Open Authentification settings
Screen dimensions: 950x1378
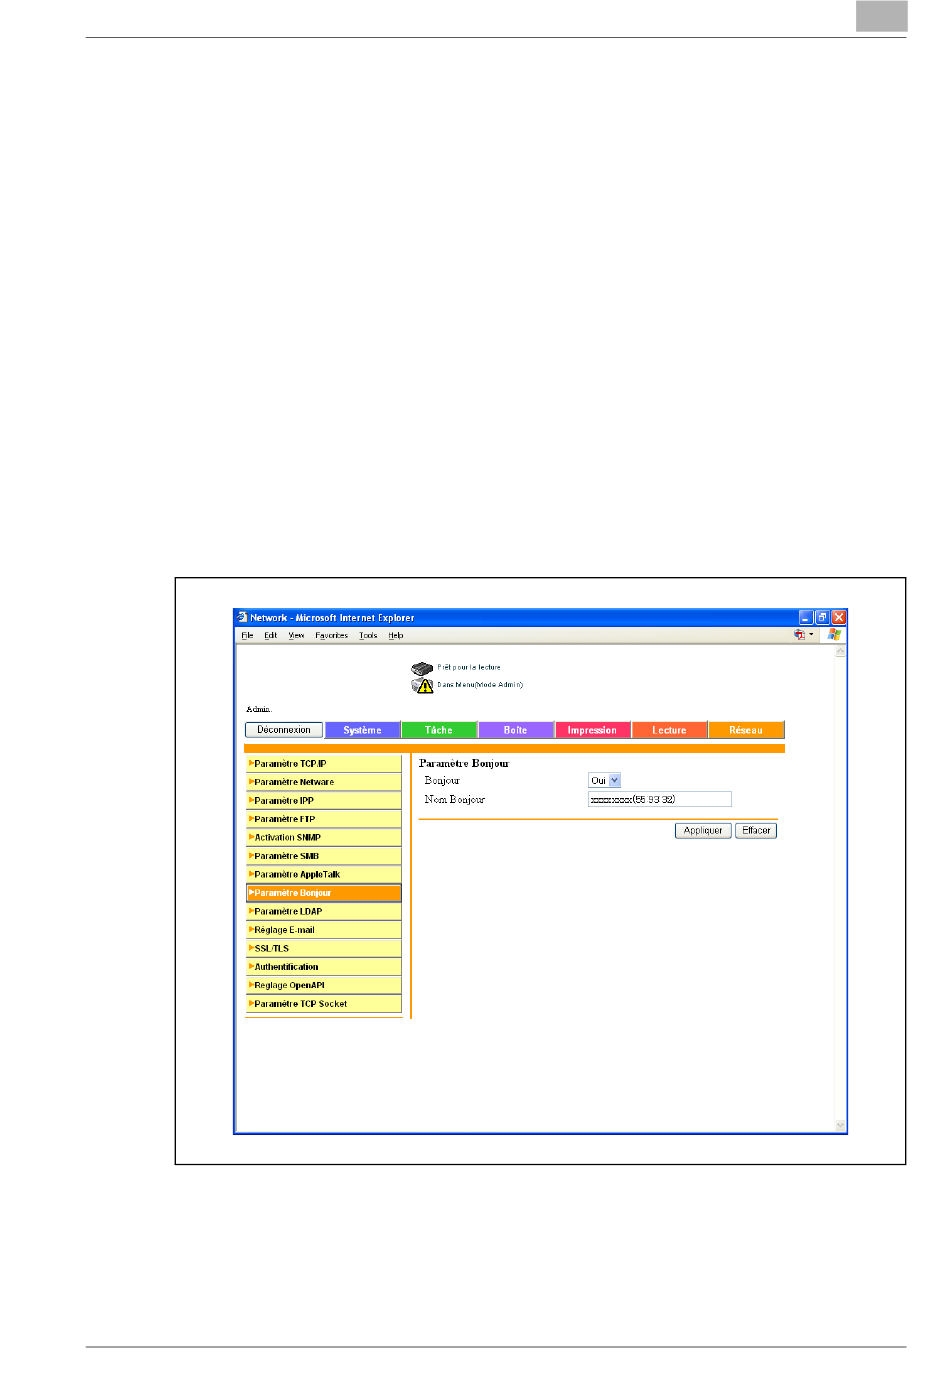coord(324,968)
